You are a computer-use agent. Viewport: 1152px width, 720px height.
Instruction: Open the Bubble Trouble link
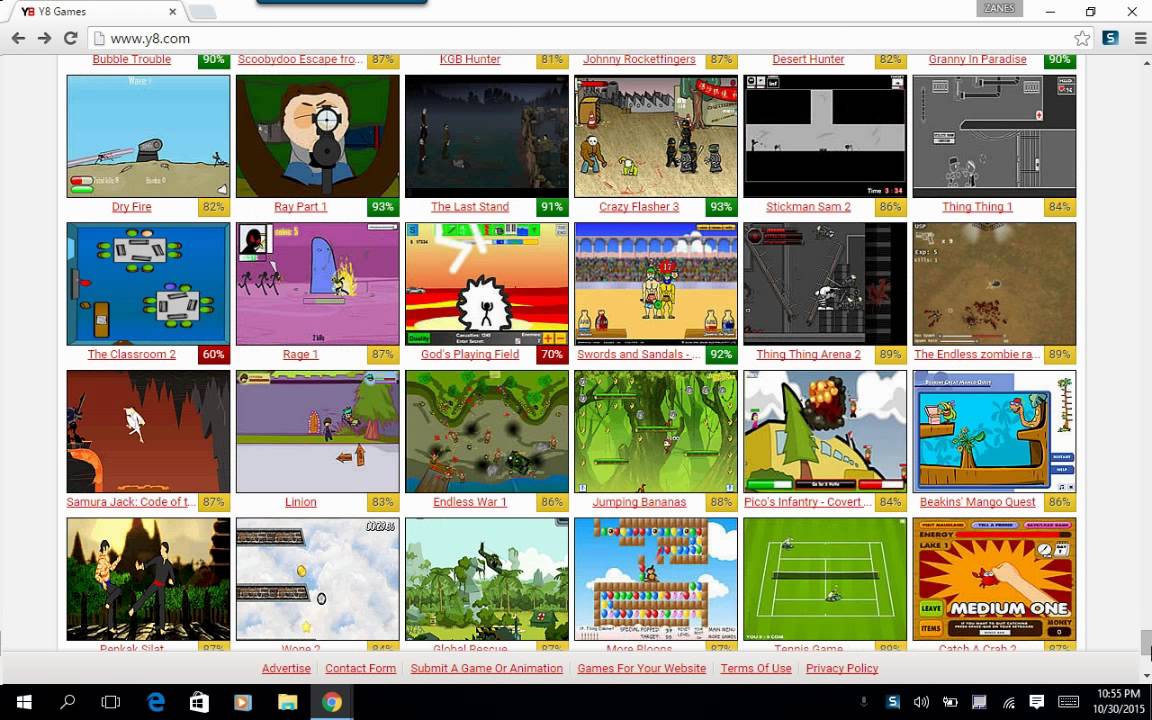[x=132, y=60]
